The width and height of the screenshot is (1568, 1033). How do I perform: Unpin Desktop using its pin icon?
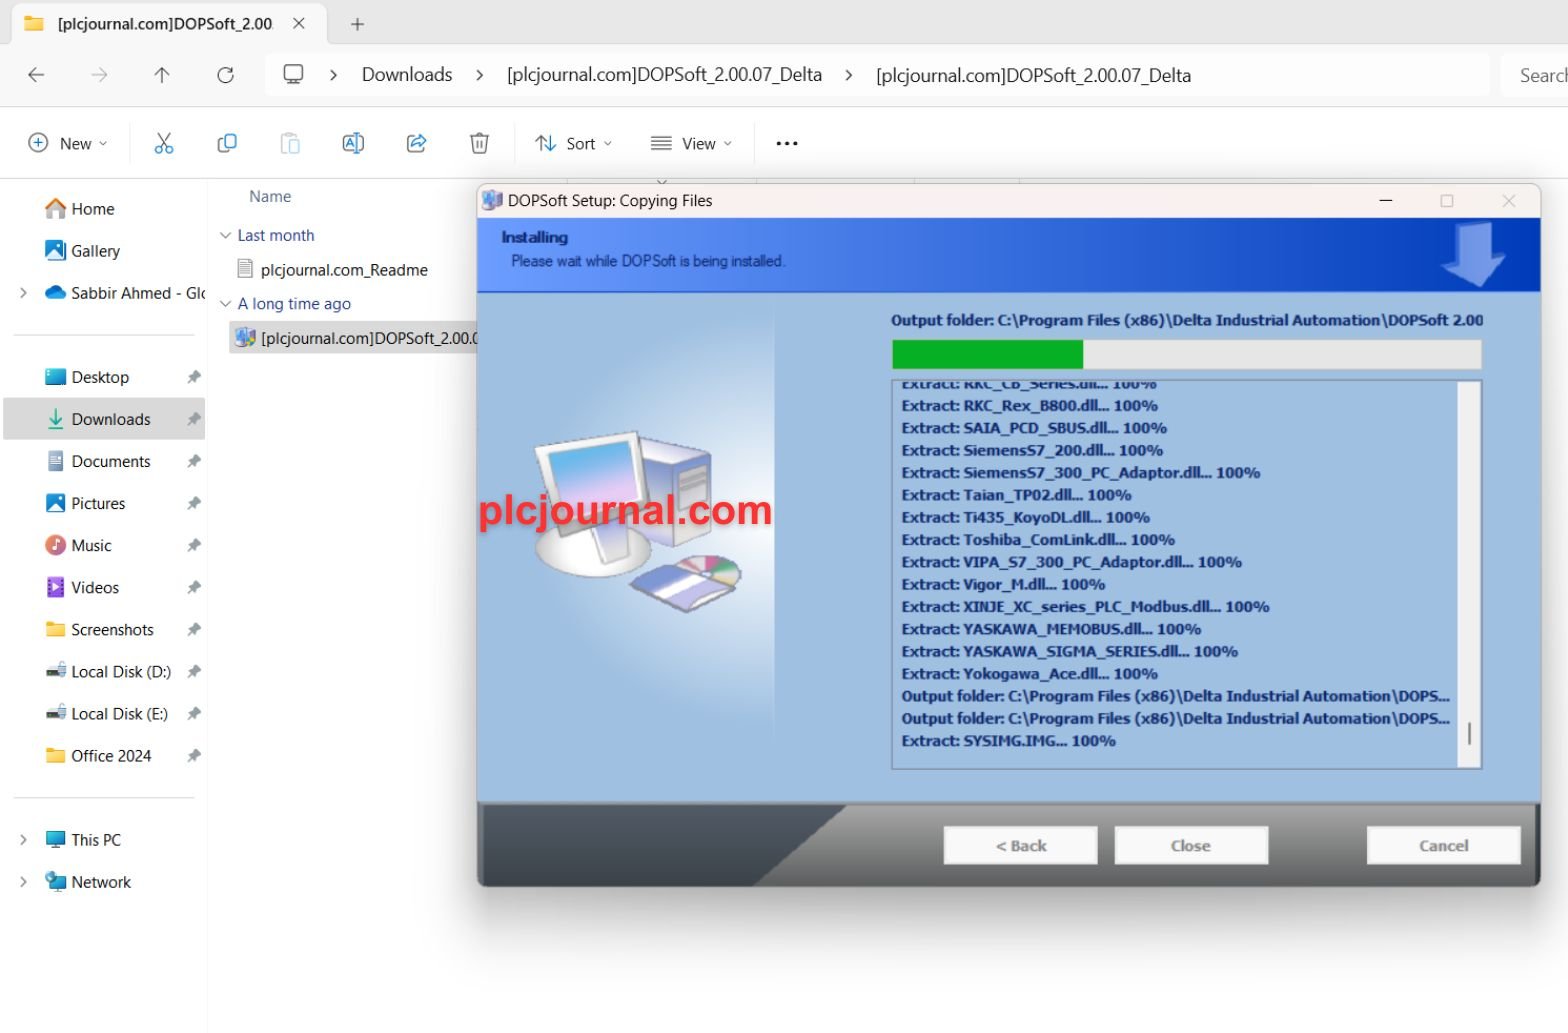coord(194,377)
